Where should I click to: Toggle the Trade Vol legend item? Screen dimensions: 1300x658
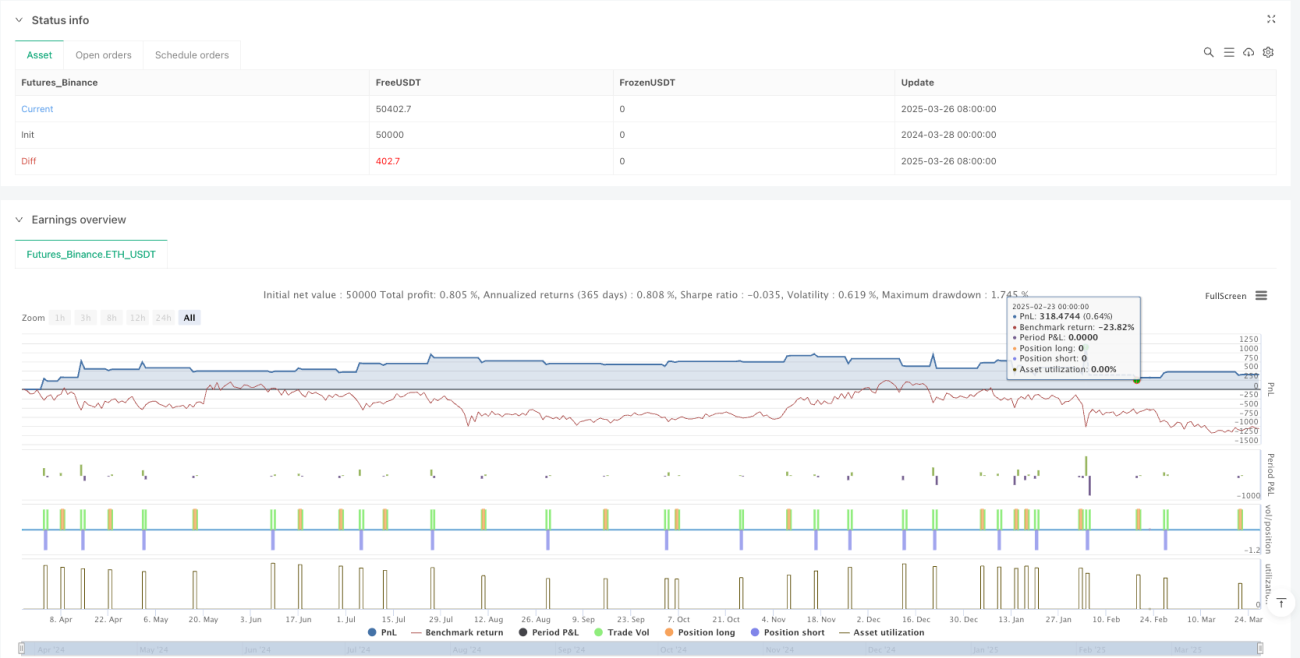(624, 632)
